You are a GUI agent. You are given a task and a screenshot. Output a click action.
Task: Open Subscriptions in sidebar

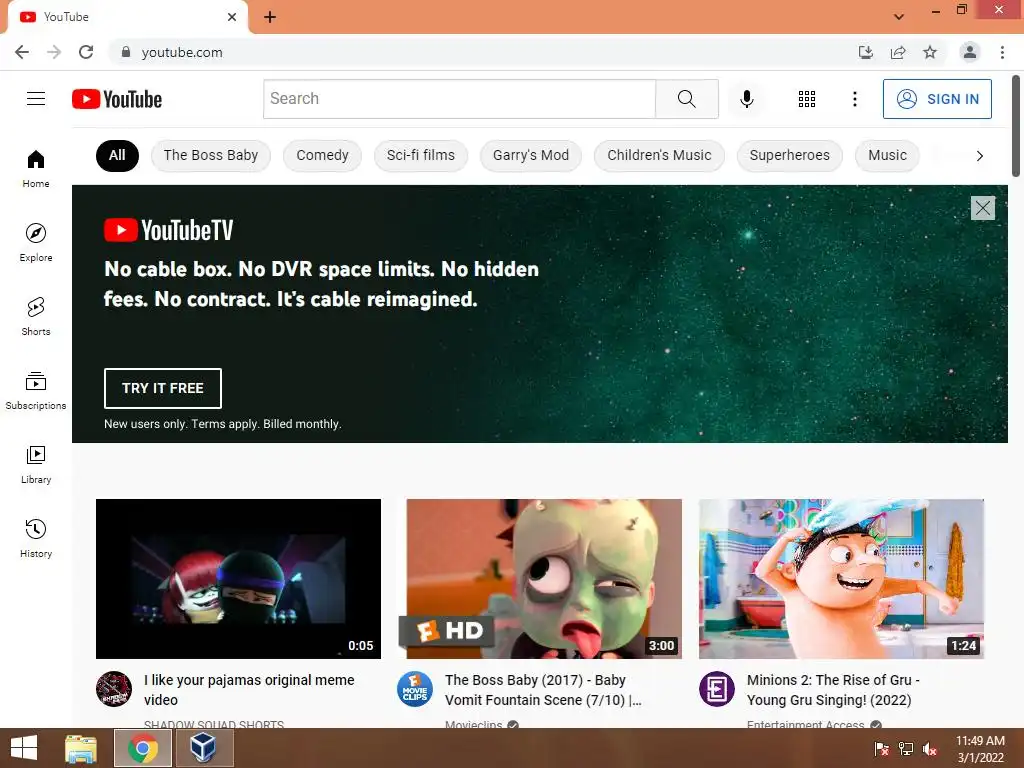click(x=36, y=391)
